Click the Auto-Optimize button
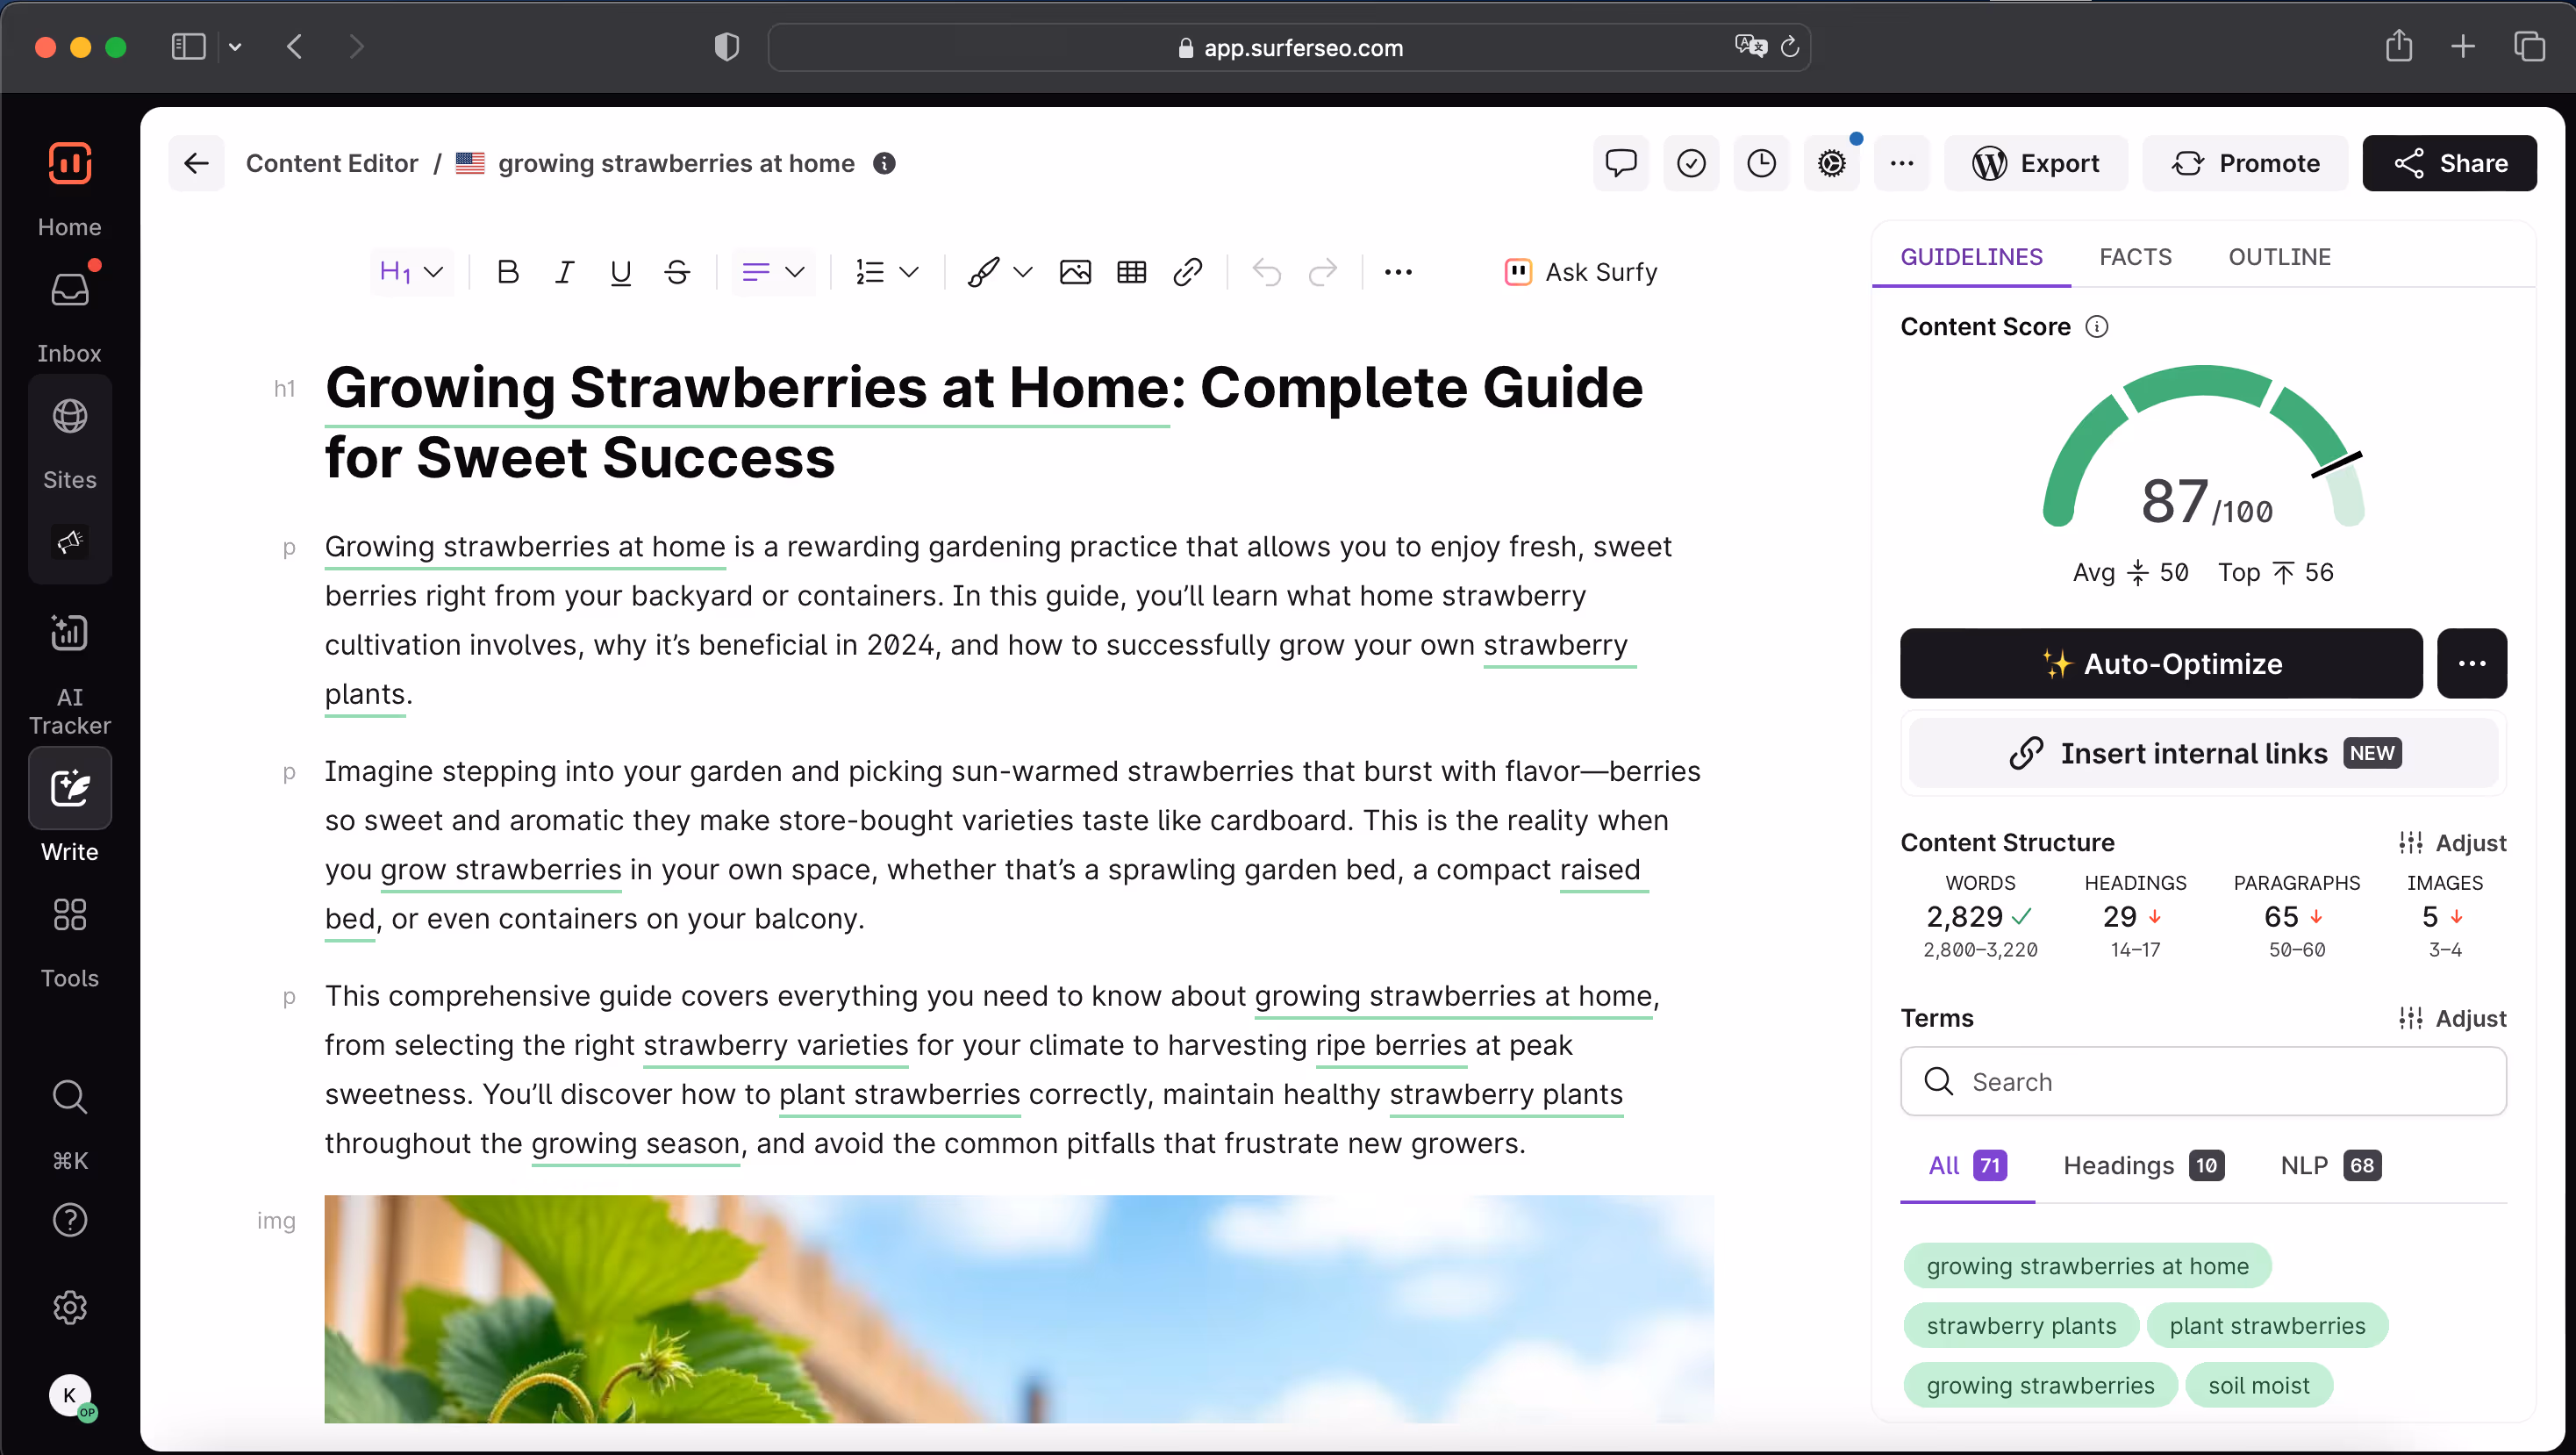 pos(2161,663)
